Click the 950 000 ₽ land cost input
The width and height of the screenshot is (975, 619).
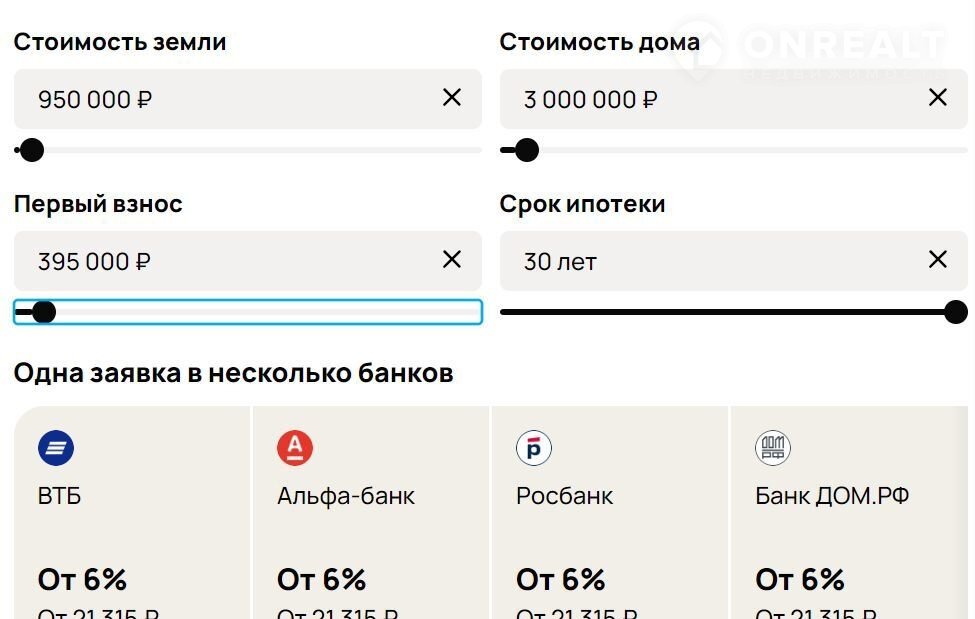pyautogui.click(x=220, y=99)
